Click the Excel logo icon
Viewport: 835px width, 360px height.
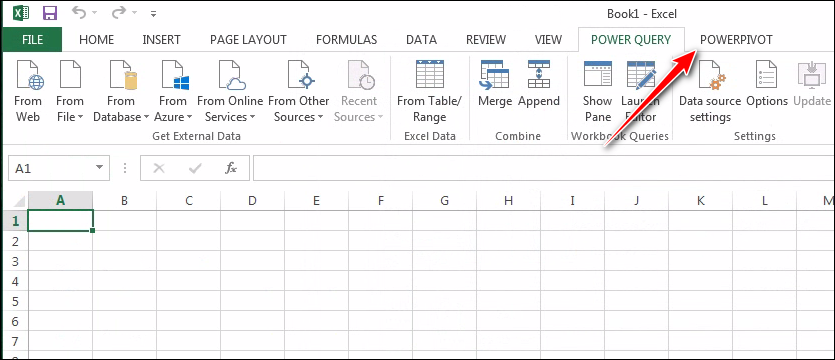(20, 13)
